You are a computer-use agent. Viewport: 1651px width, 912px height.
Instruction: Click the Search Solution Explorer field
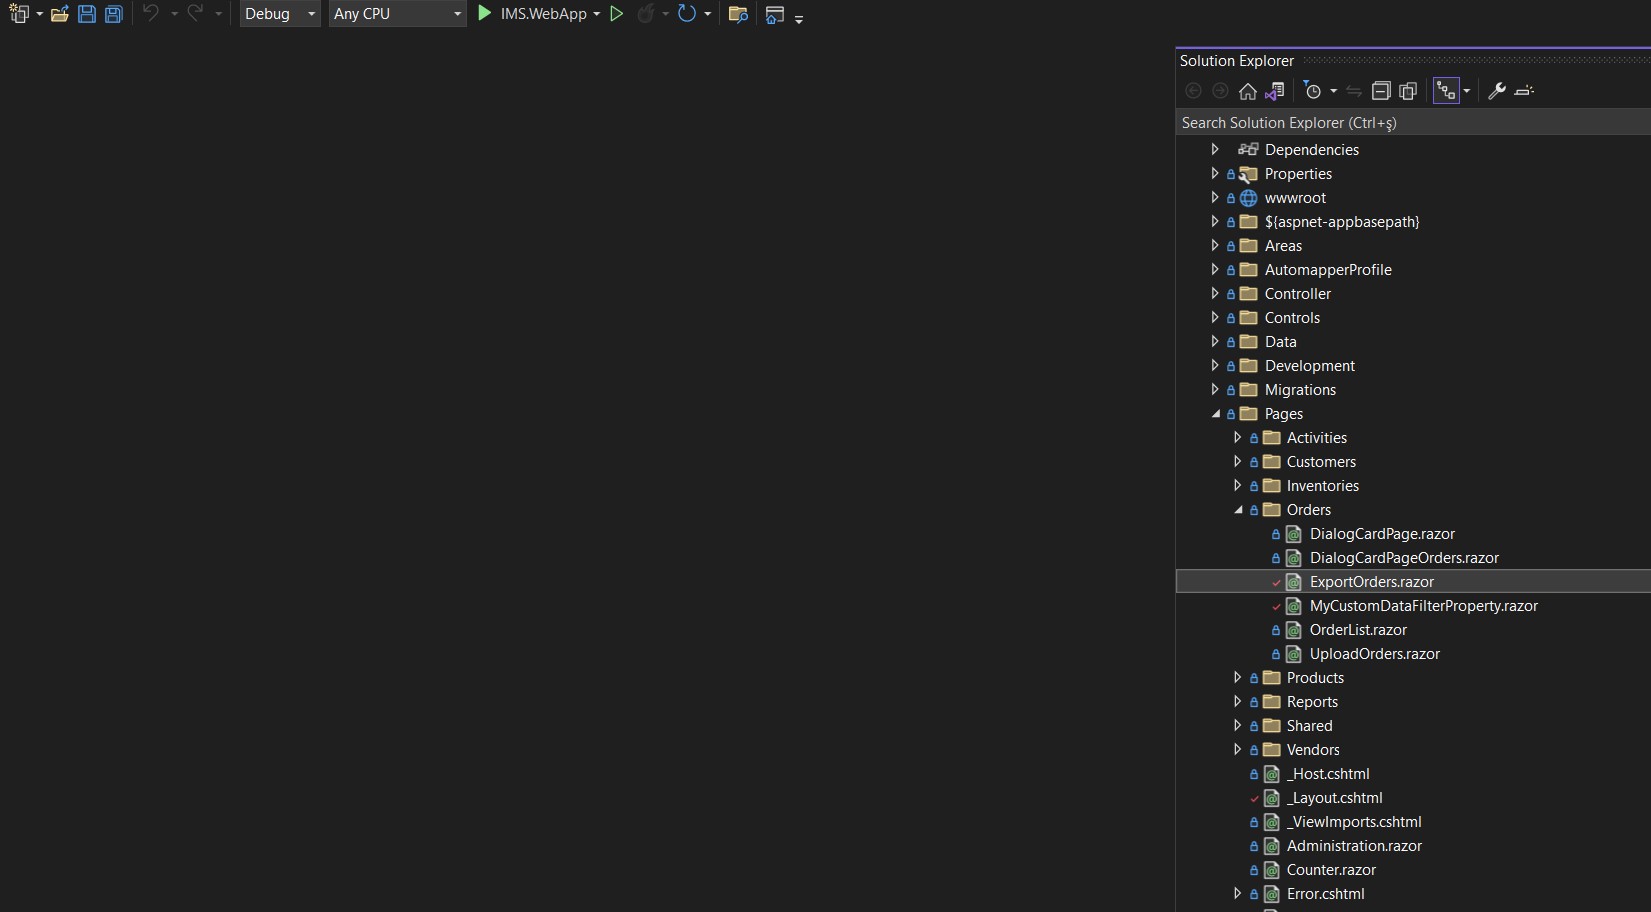click(x=1413, y=122)
